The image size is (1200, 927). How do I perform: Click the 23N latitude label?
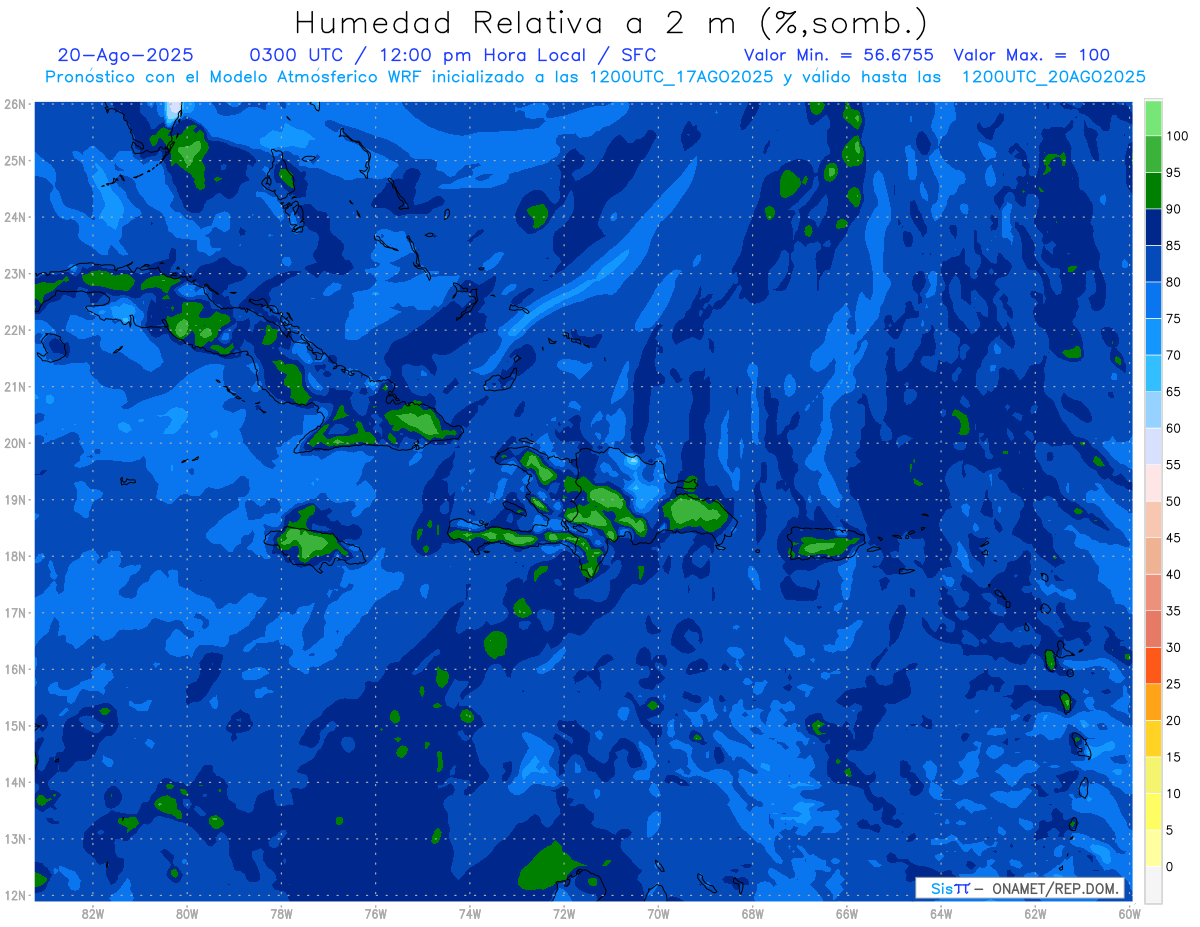click(x=15, y=273)
